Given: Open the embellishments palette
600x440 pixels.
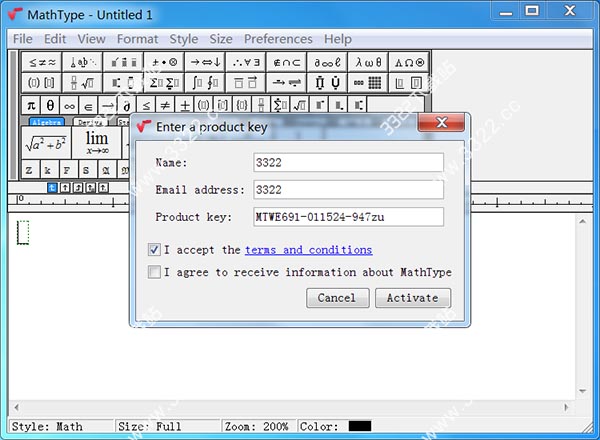Looking at the screenshot, I should click(x=123, y=62).
